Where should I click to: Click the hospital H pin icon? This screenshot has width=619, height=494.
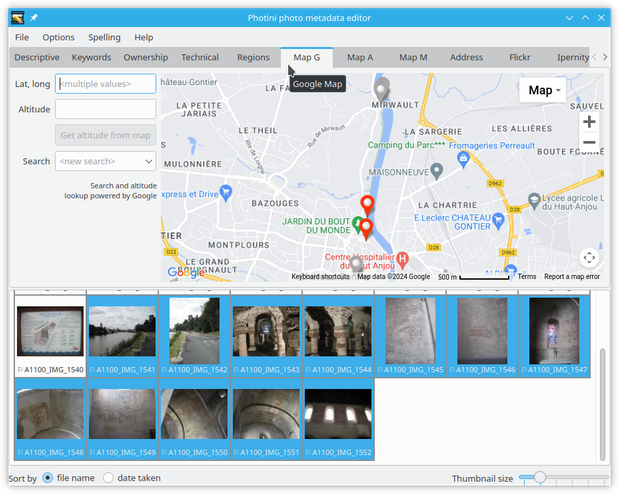pyautogui.click(x=402, y=259)
